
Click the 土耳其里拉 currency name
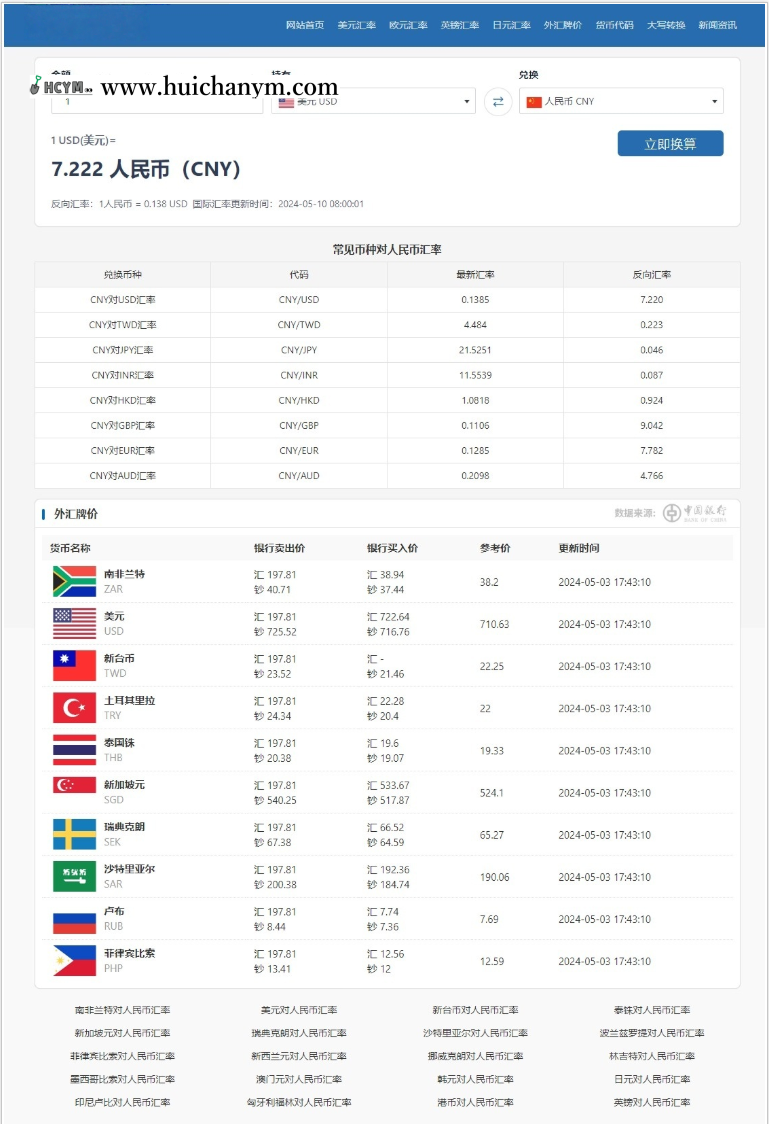(130, 700)
